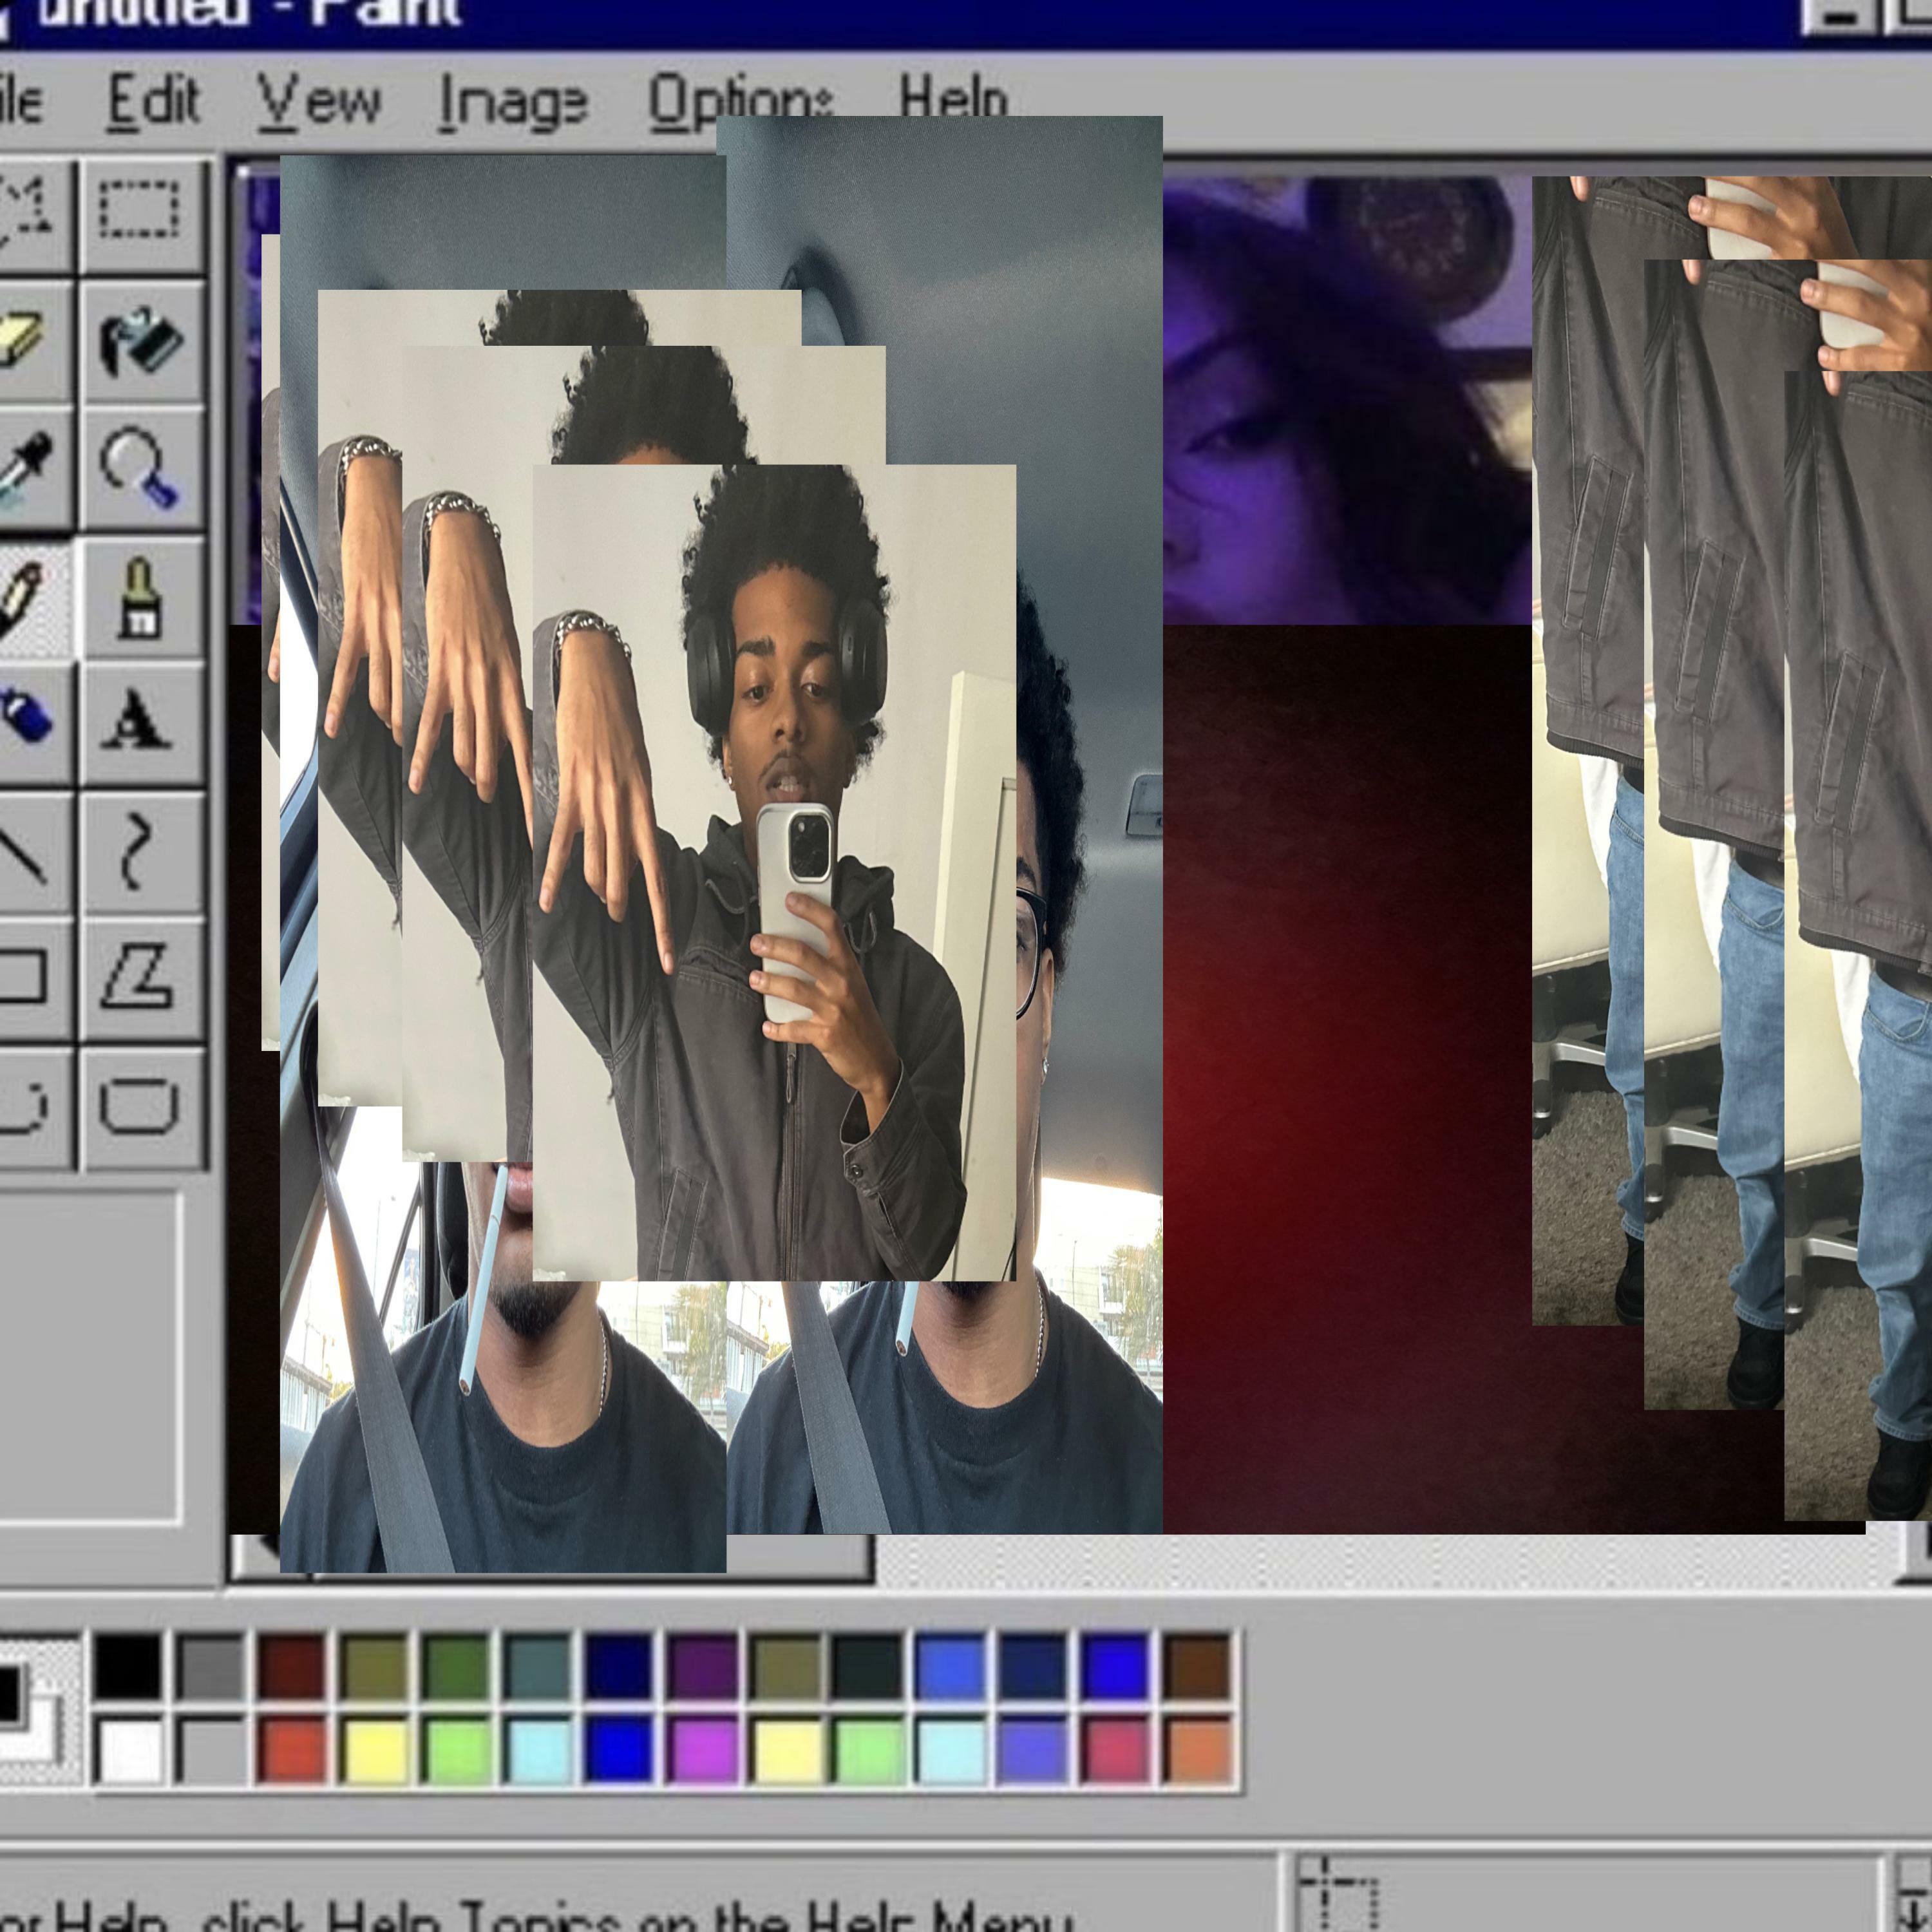Select the Curve tool
The width and height of the screenshot is (1932, 1932).
point(140,851)
